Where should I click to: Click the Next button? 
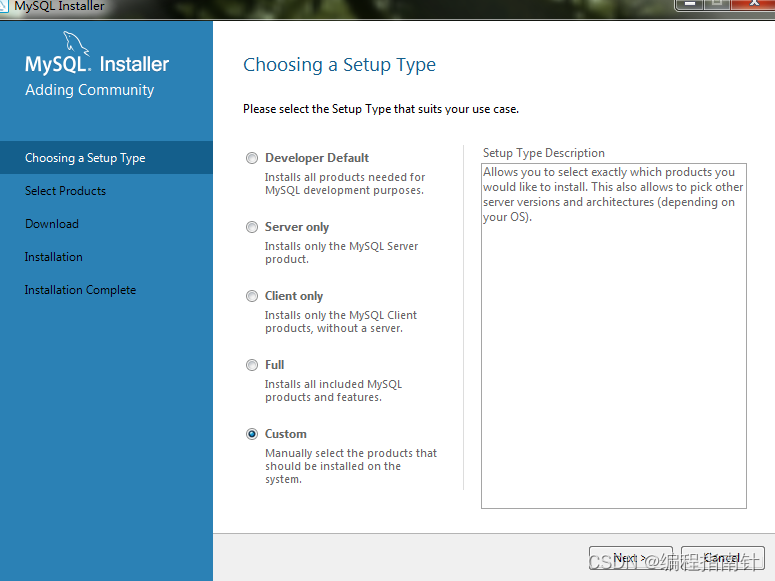[631, 558]
